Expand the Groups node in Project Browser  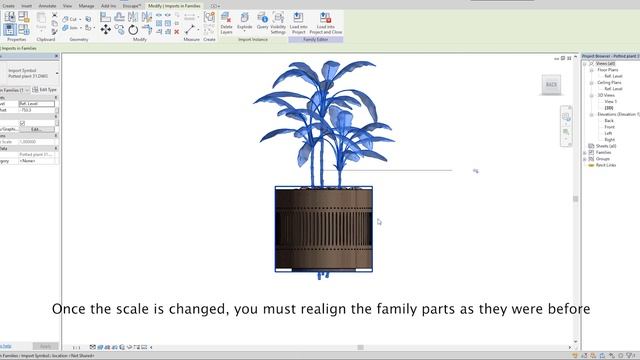584,159
